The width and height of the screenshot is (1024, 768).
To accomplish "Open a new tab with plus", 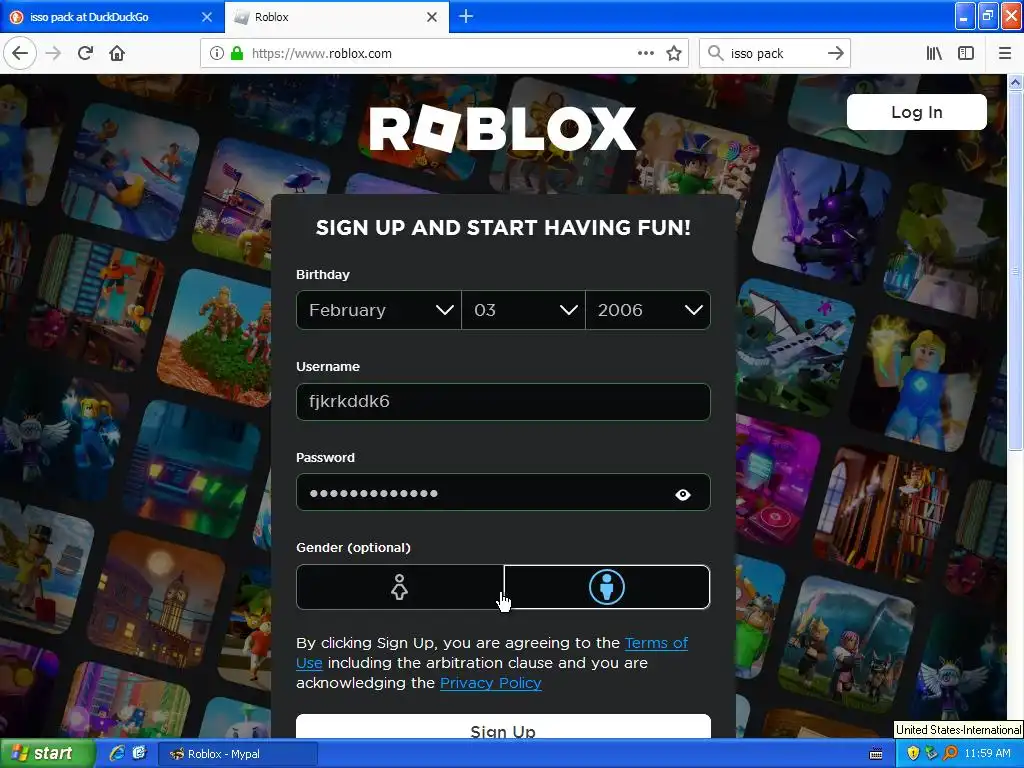I will [466, 16].
